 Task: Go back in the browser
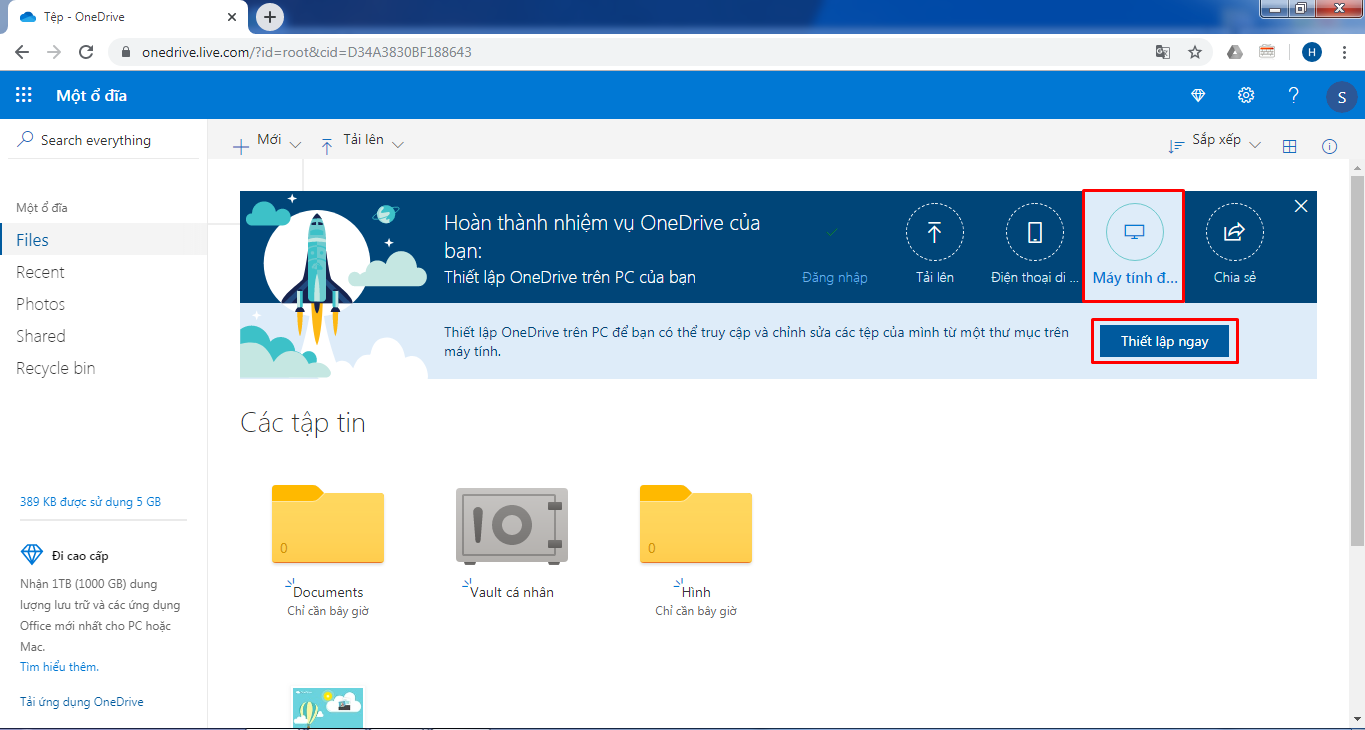(22, 52)
